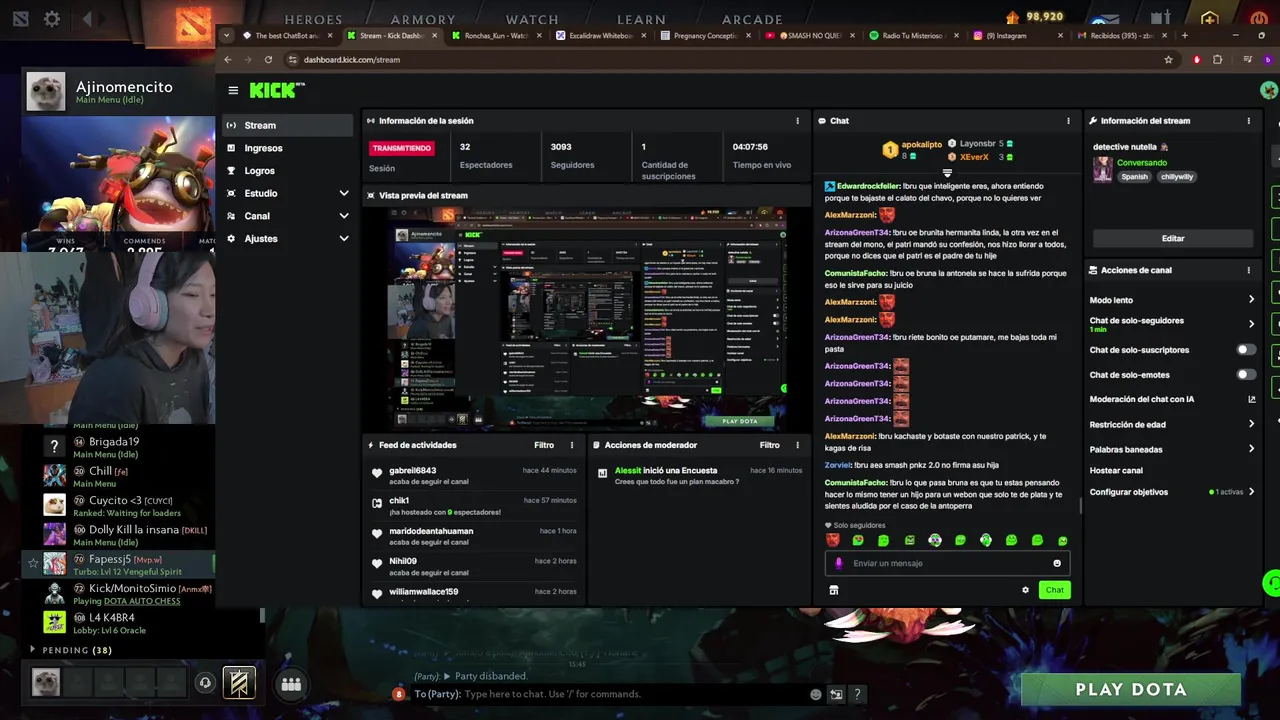Click the Spanish language tag
1280x720 pixels.
point(1134,177)
